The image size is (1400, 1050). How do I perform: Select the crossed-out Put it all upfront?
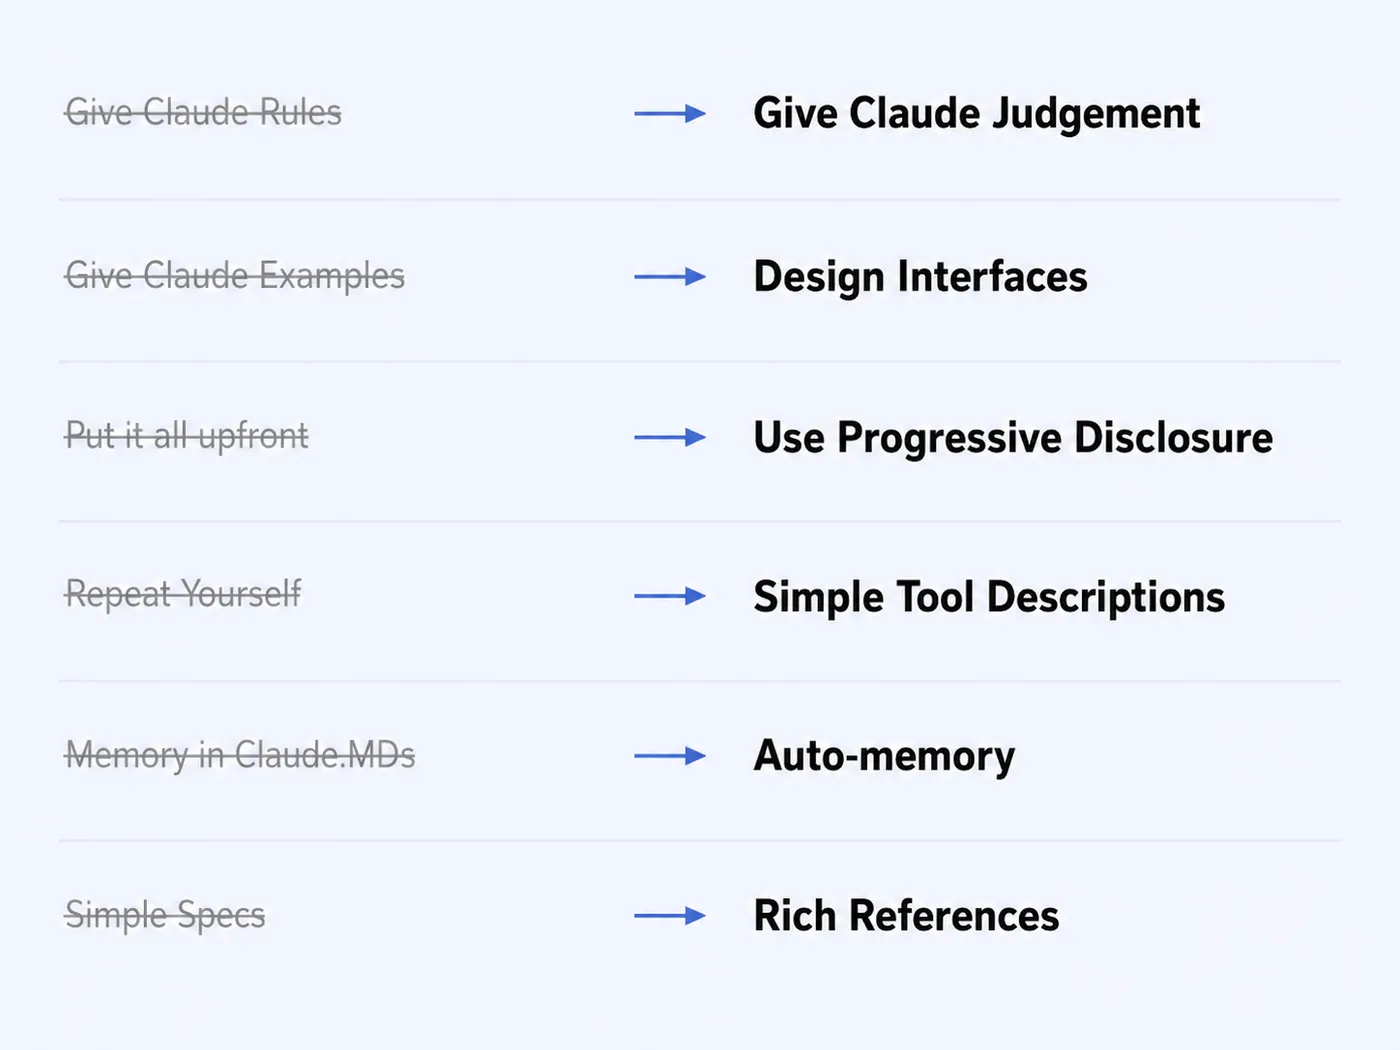187,437
